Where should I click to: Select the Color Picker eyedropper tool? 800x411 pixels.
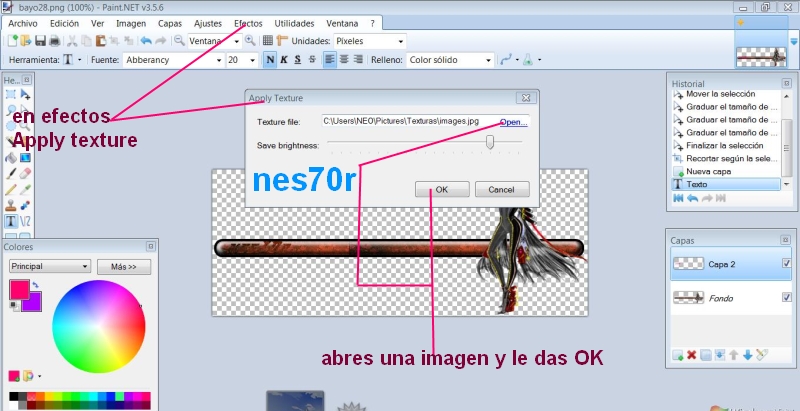[x=25, y=190]
